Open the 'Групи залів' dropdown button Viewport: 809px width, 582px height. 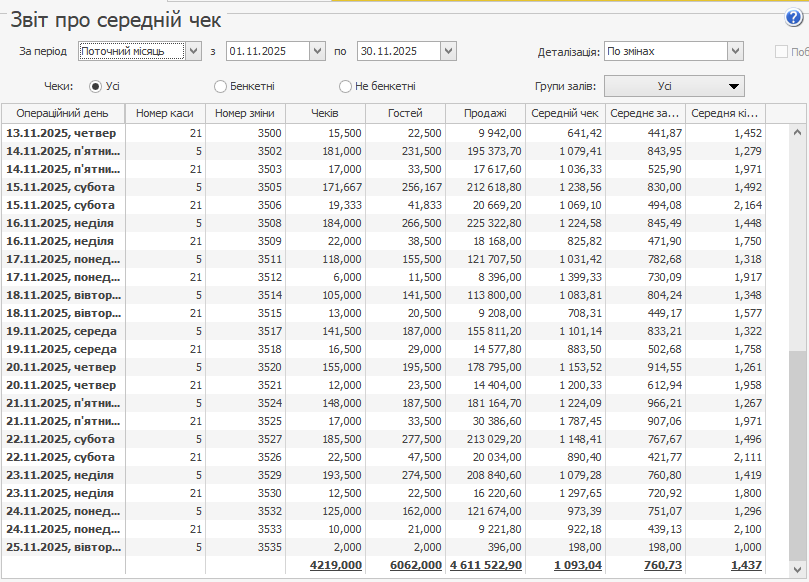[x=675, y=87]
